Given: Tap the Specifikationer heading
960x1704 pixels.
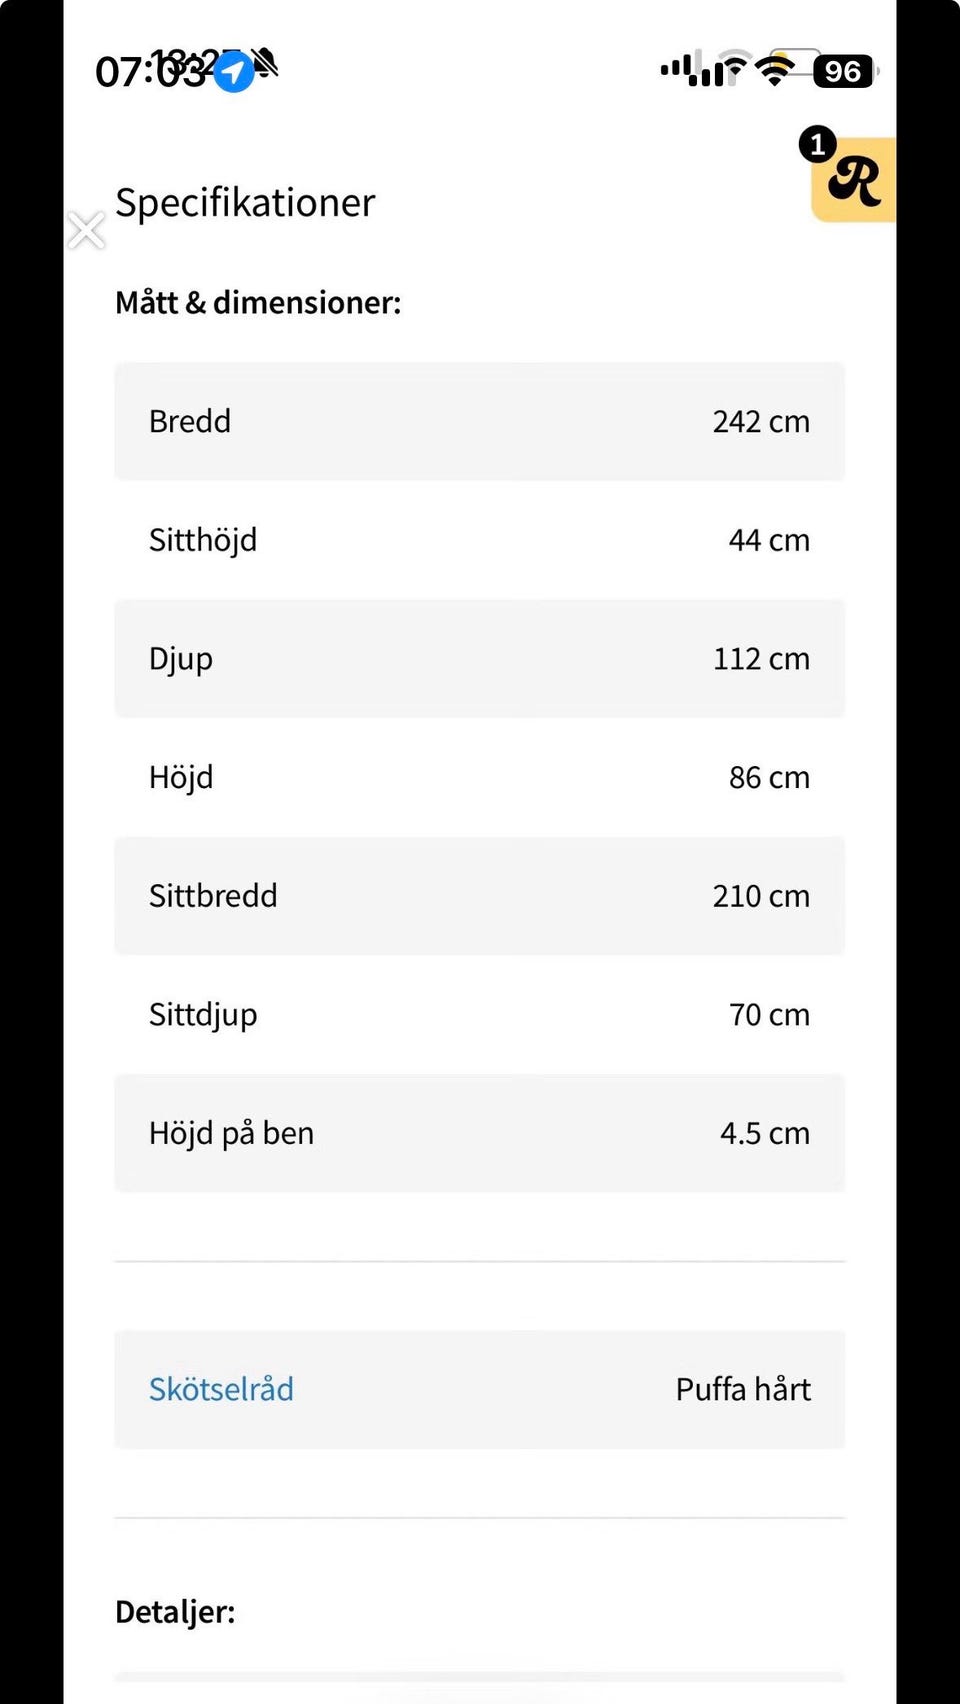Looking at the screenshot, I should [x=245, y=203].
